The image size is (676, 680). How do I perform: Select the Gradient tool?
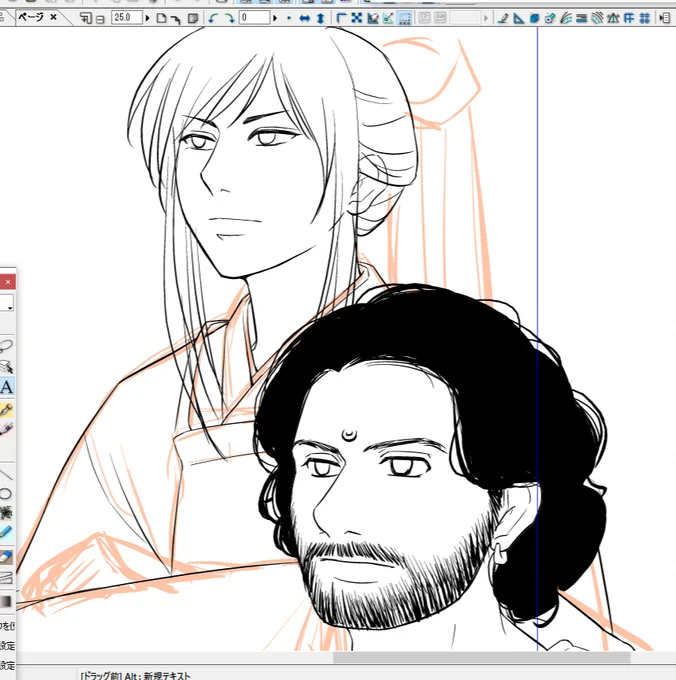pyautogui.click(x=6, y=601)
